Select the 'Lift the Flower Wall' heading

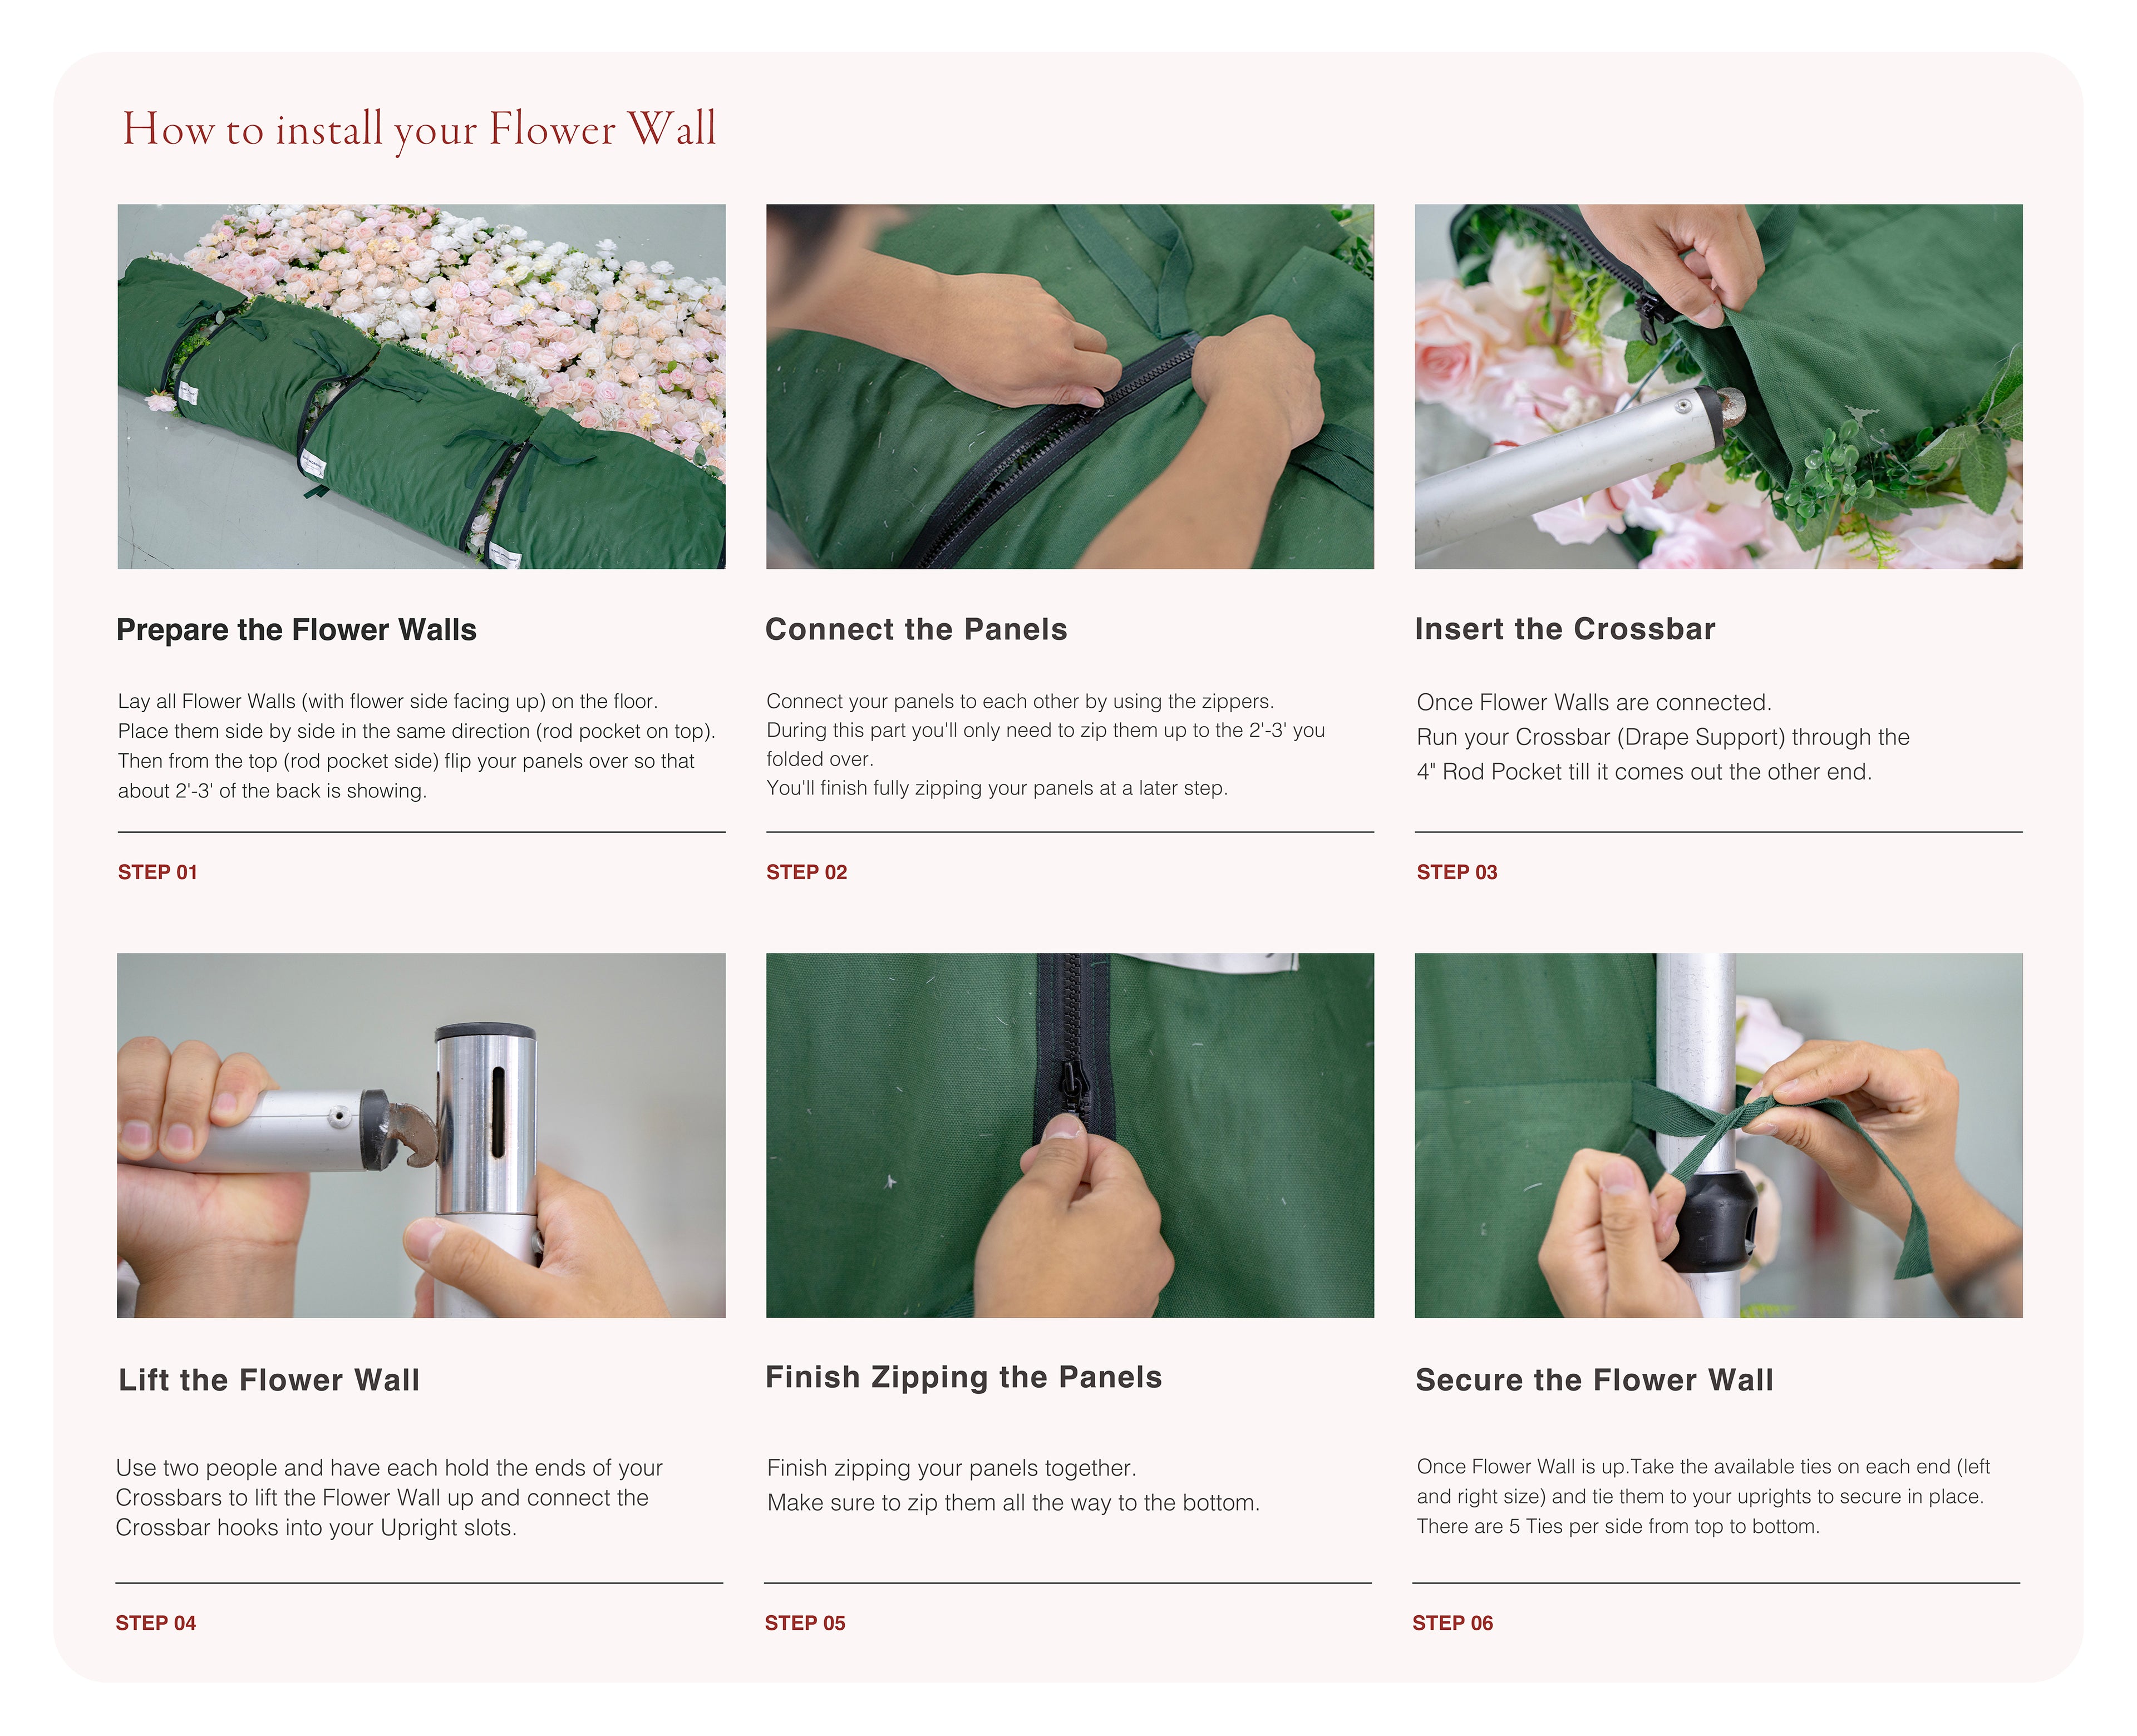(x=268, y=1379)
